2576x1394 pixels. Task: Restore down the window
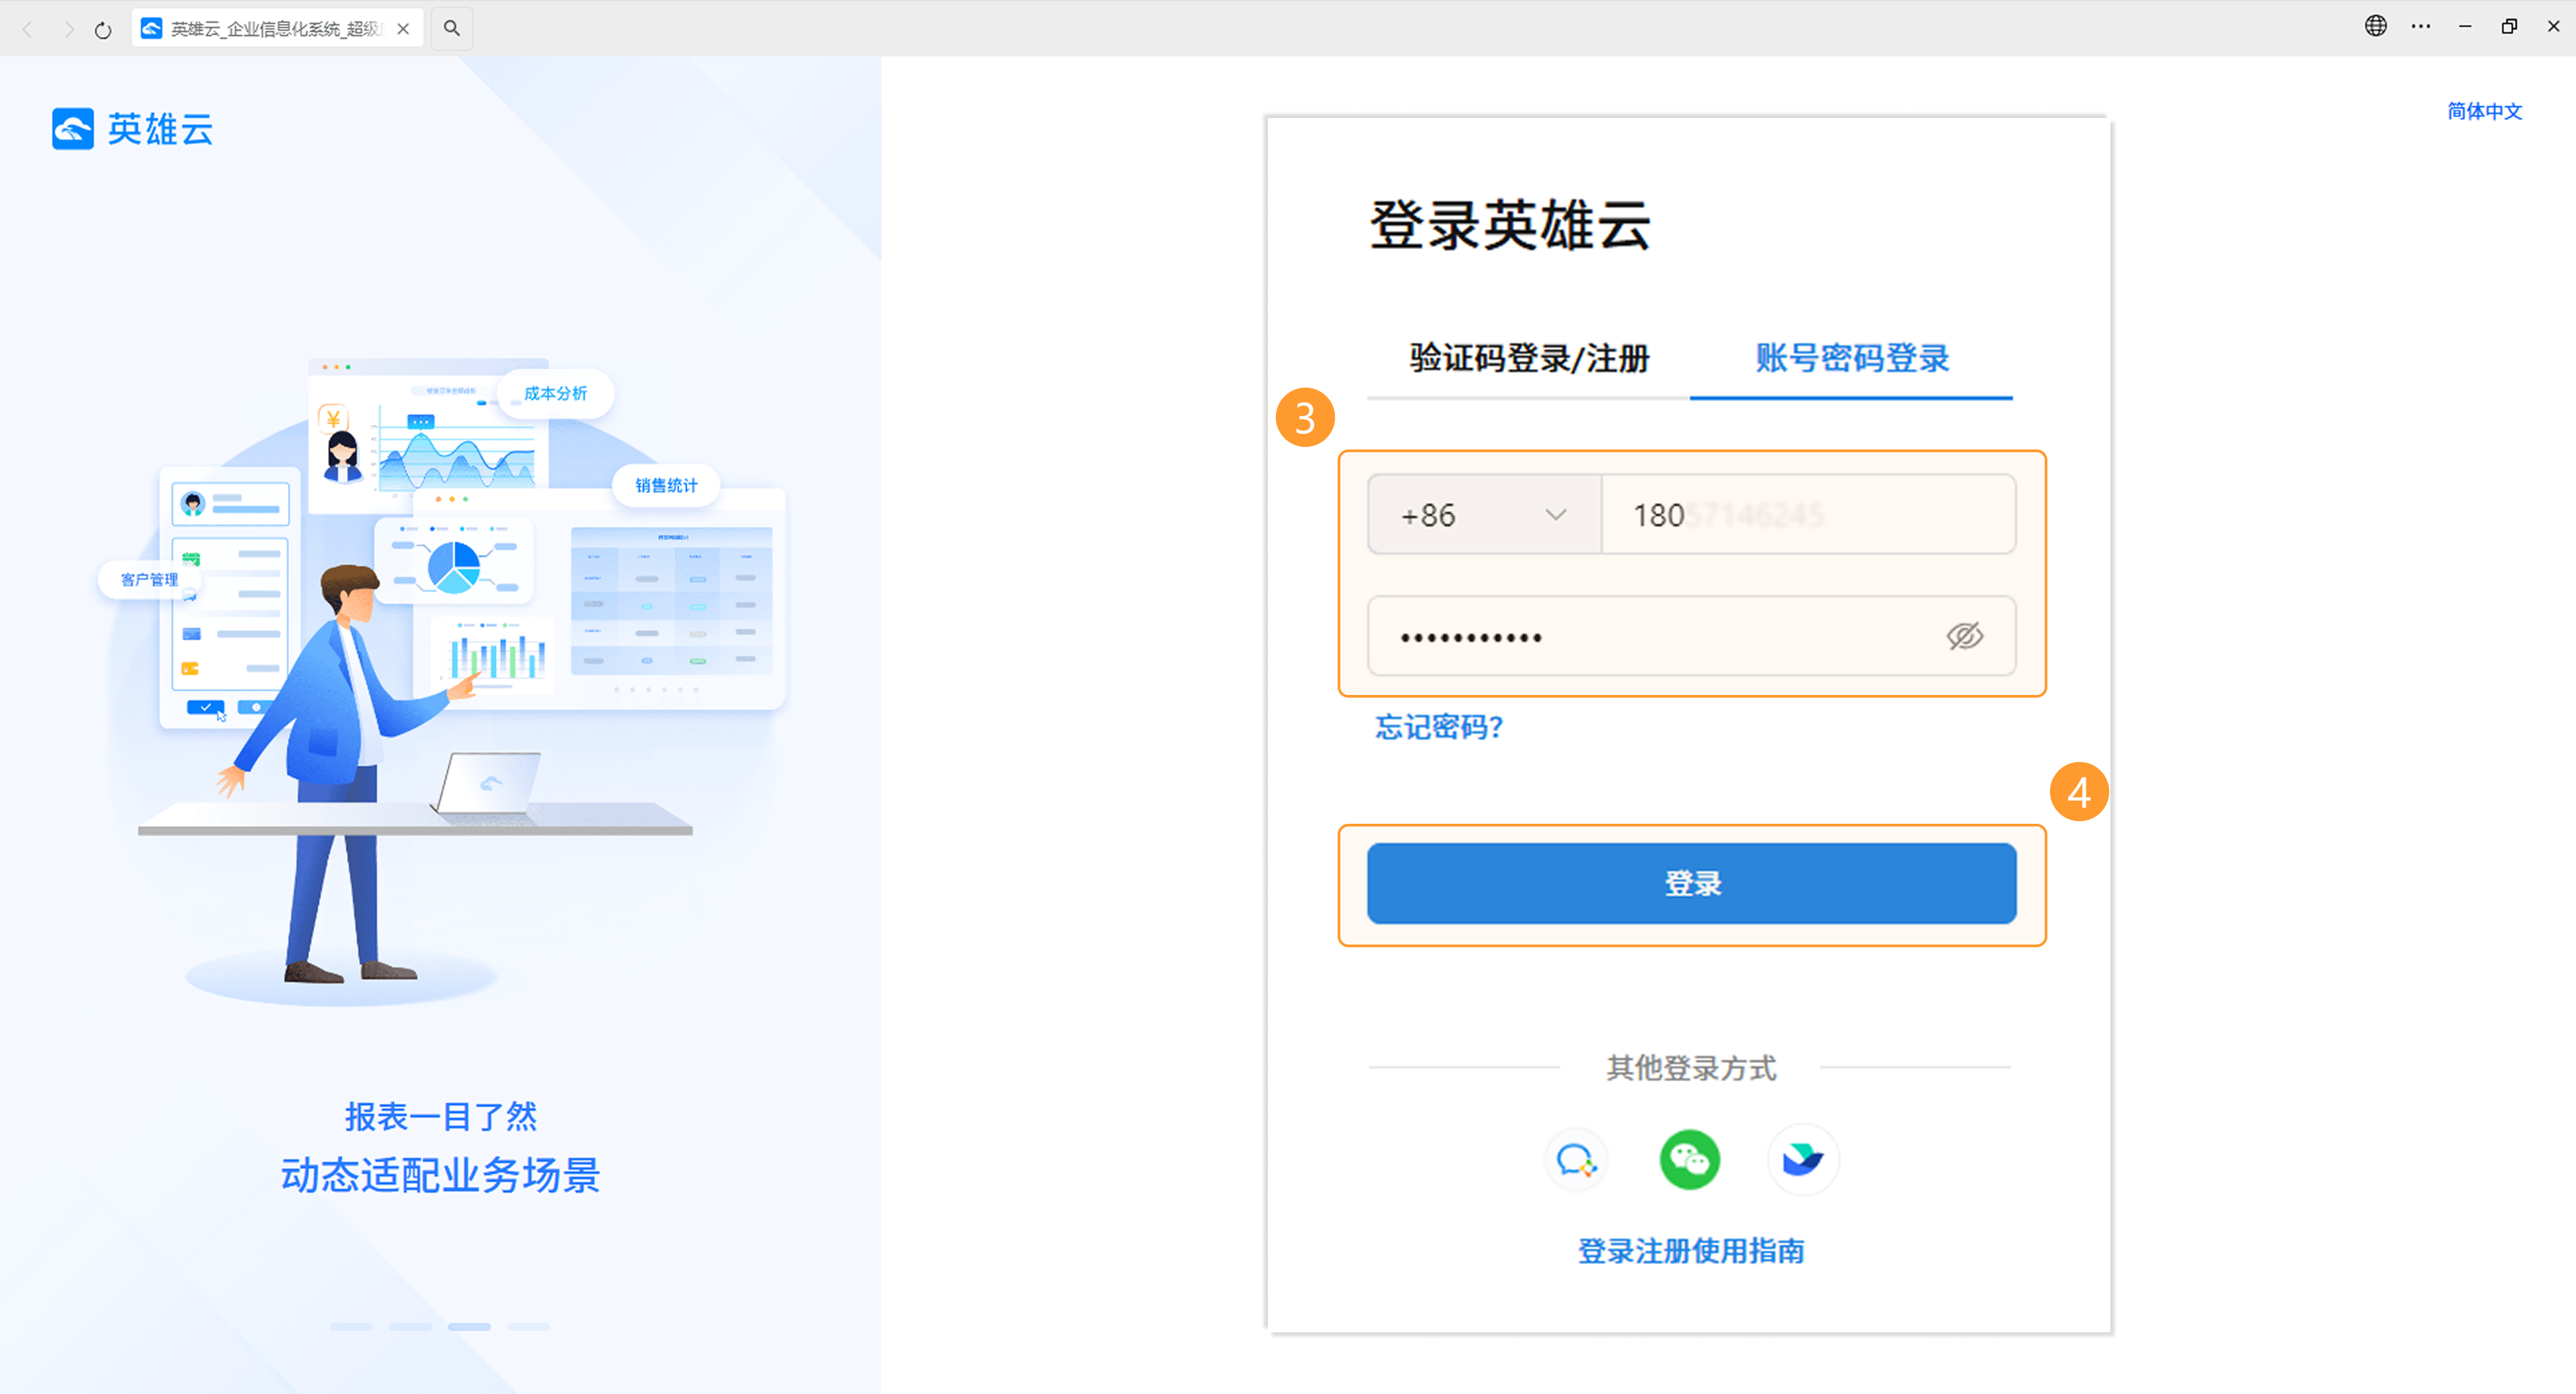tap(2509, 26)
